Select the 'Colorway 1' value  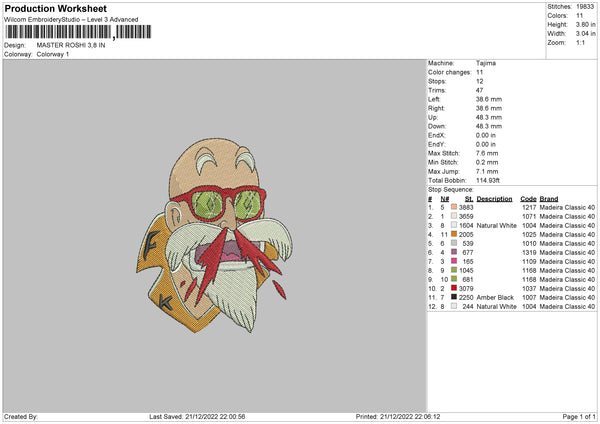53,54
